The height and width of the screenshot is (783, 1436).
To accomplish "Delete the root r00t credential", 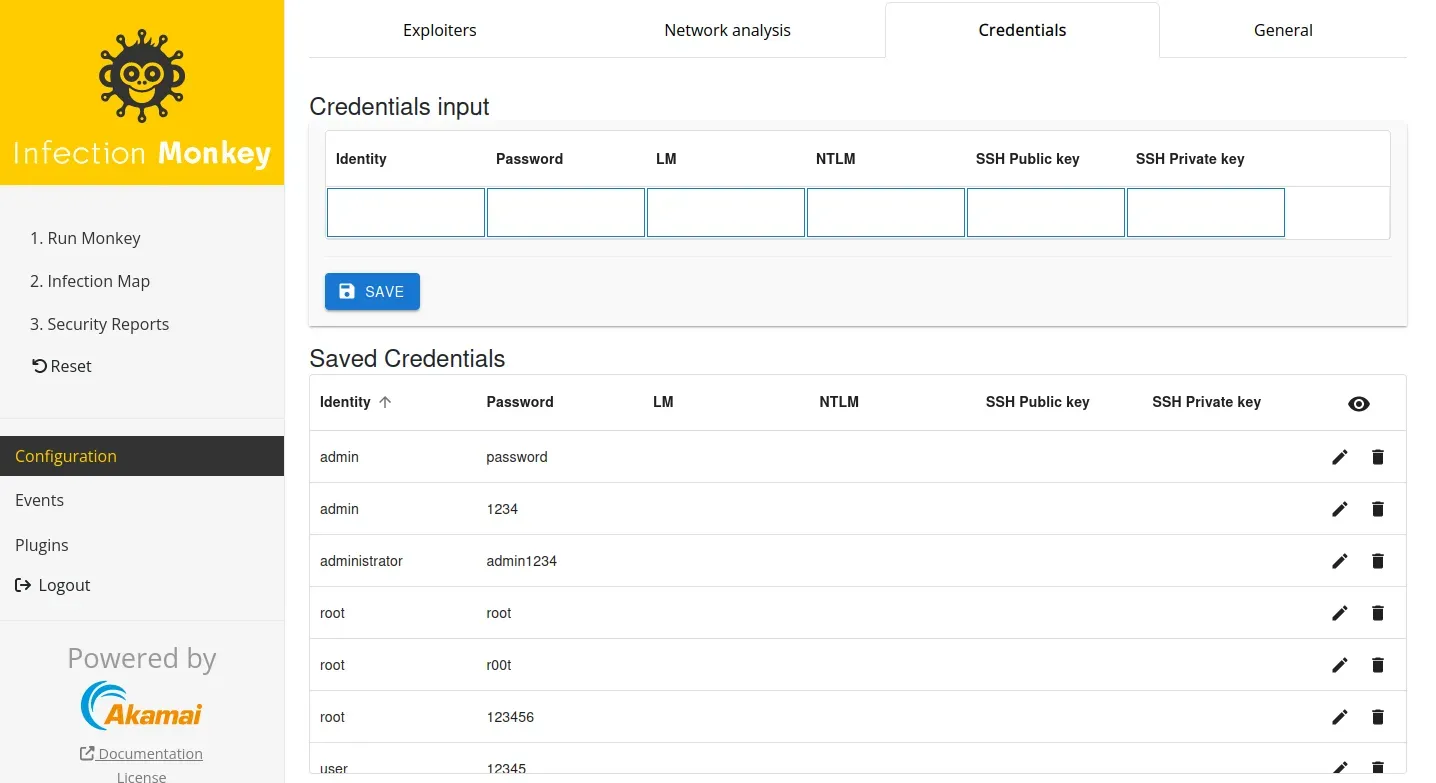I will (x=1377, y=665).
